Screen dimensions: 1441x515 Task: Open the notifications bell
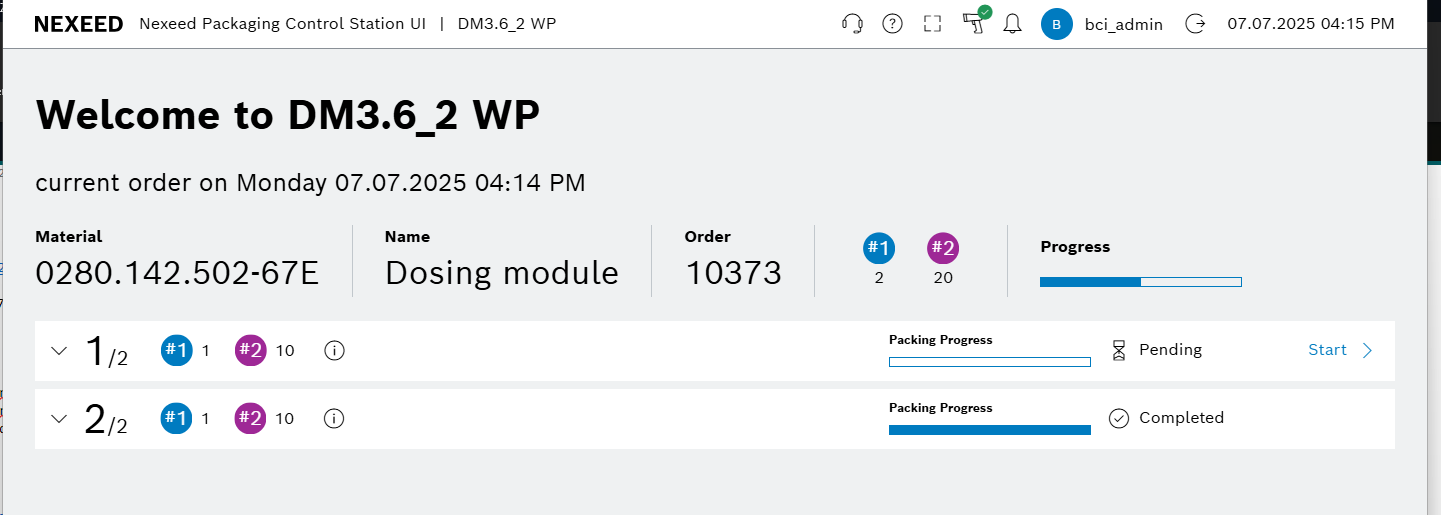tap(1012, 24)
